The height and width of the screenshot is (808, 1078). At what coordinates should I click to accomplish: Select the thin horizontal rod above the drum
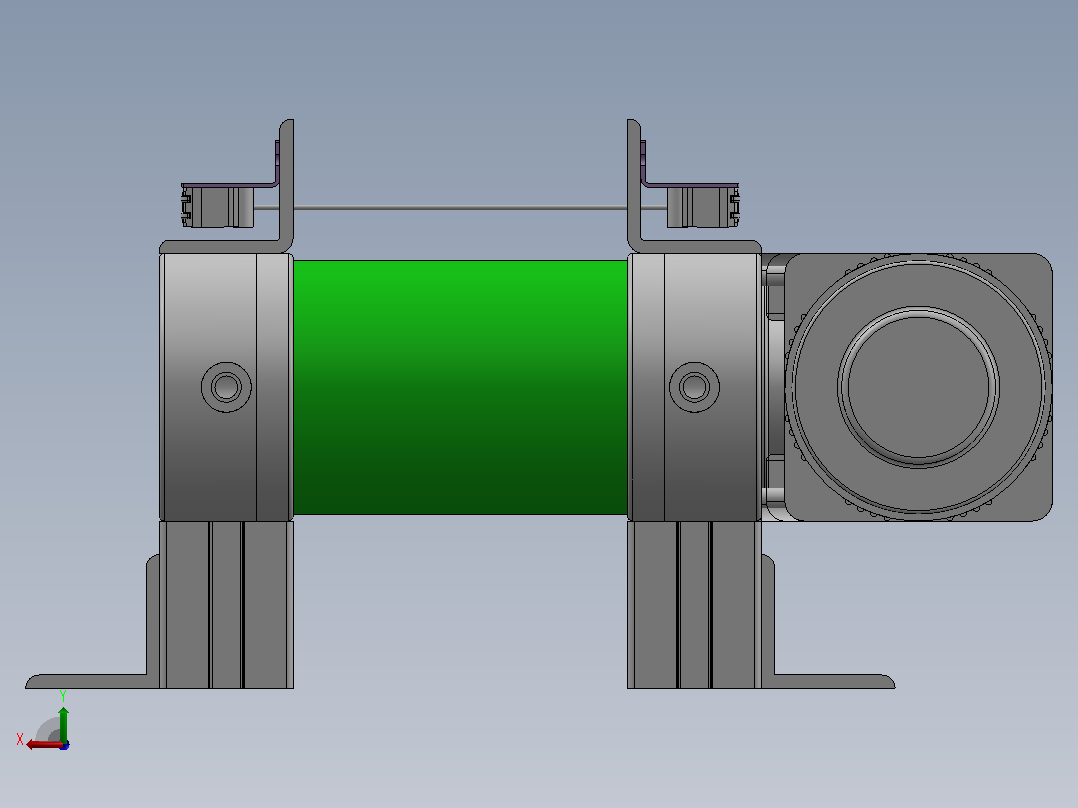coord(460,207)
